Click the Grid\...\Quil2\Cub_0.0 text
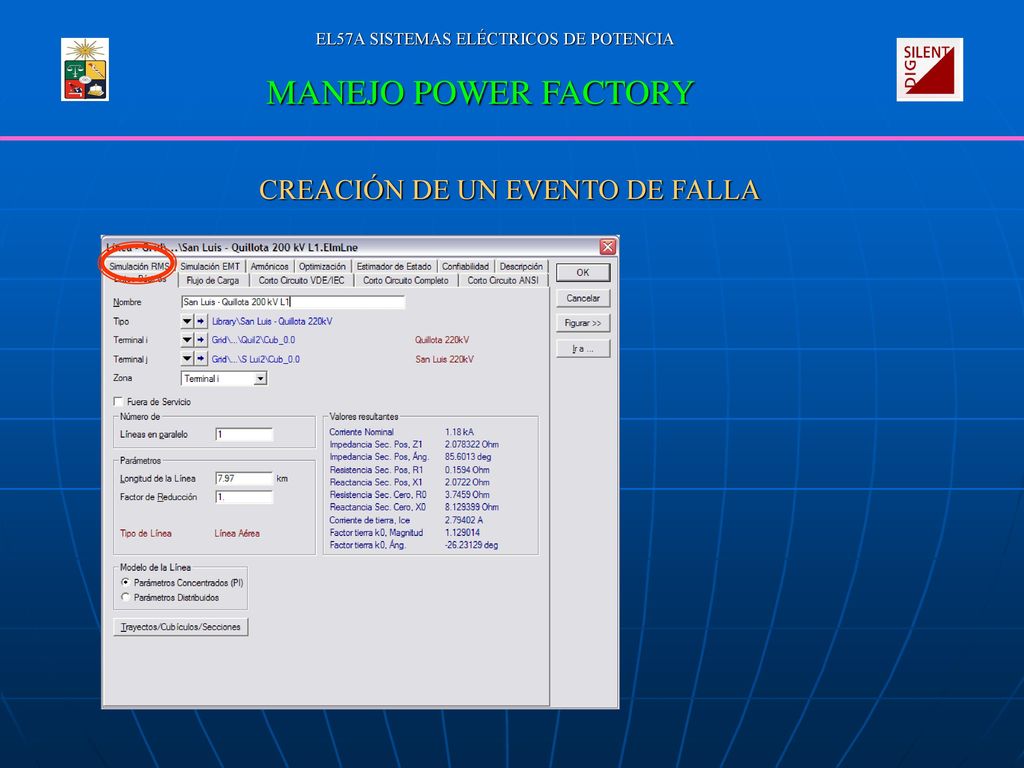Viewport: 1024px width, 768px height. coord(253,340)
